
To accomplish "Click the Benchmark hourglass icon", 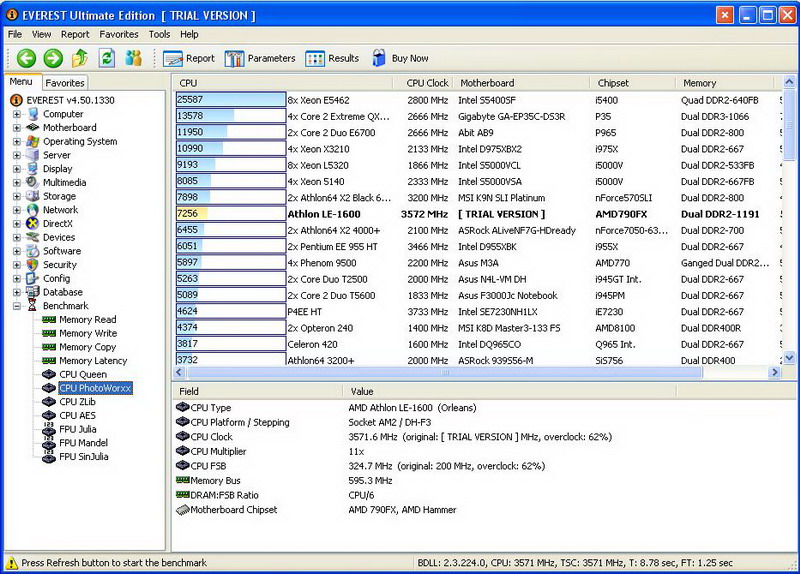I will [x=33, y=306].
